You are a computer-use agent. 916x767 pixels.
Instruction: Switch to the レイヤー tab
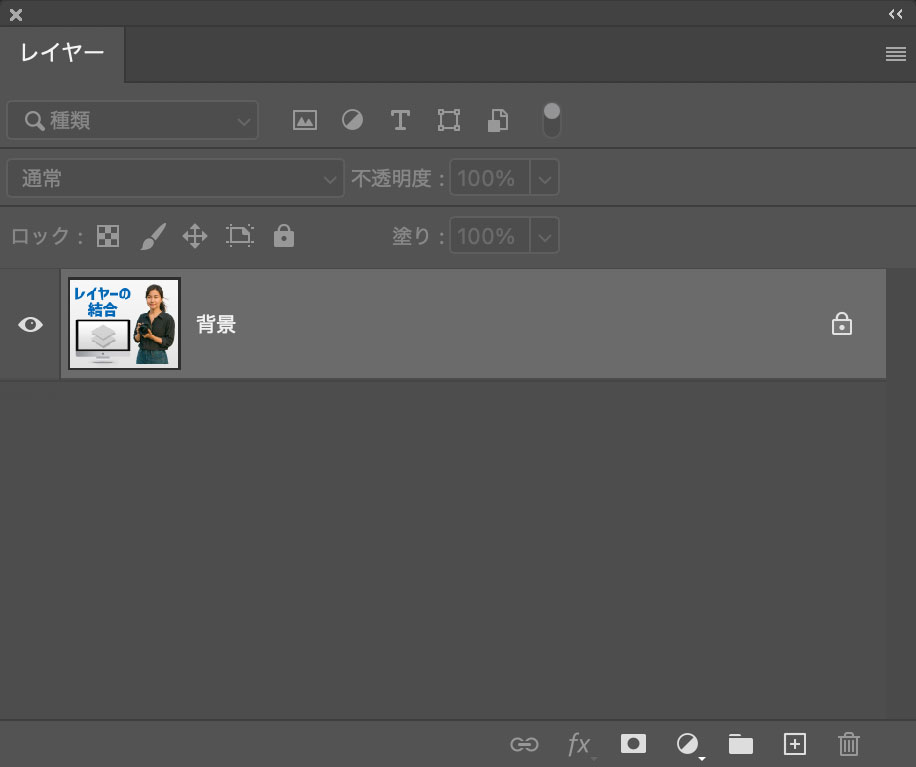(62, 53)
